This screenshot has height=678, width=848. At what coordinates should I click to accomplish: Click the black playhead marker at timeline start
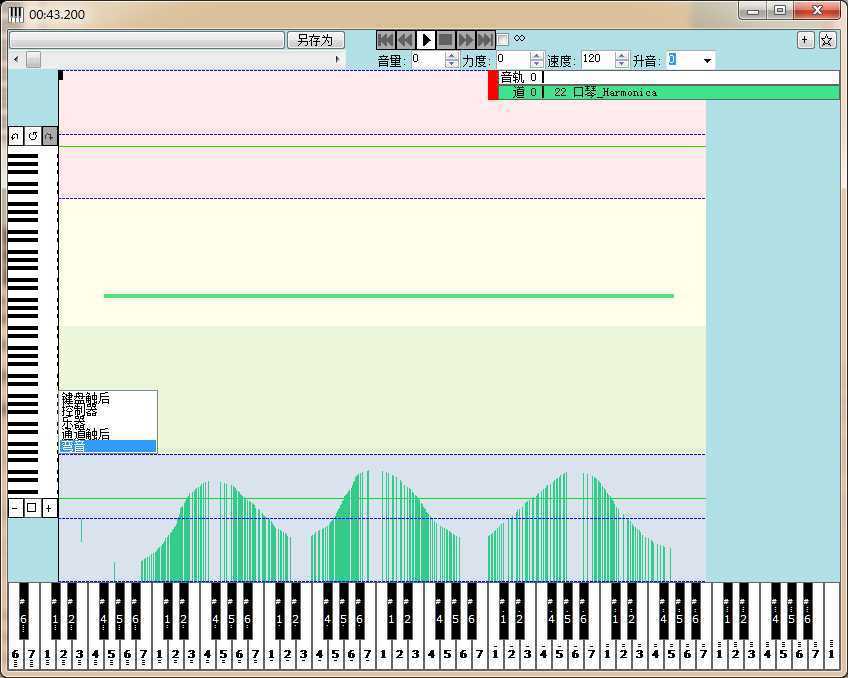click(x=61, y=75)
